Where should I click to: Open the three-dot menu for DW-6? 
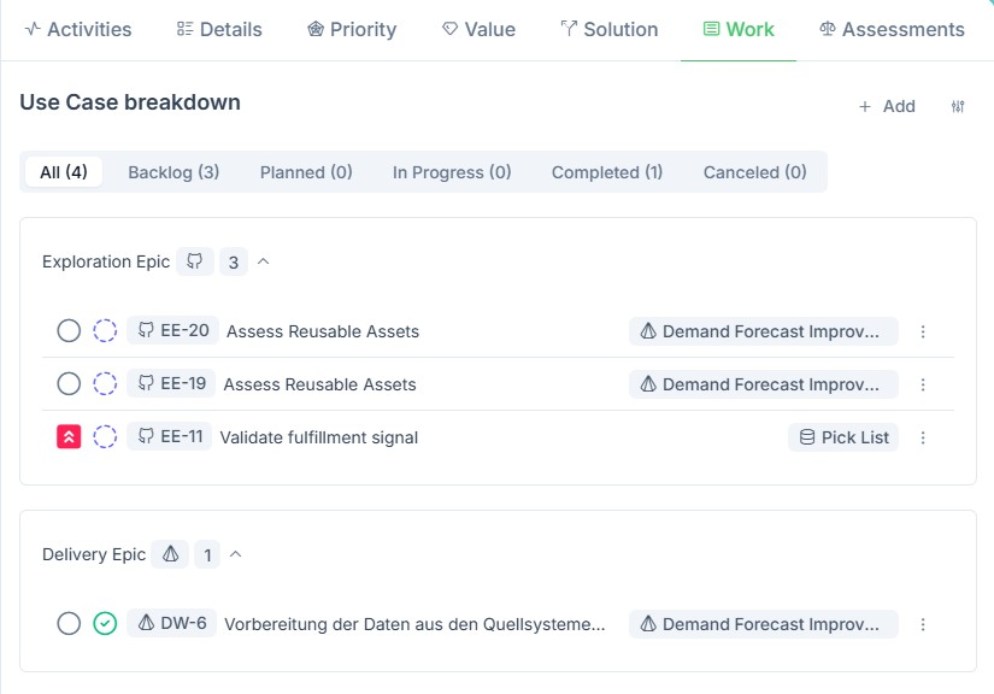[x=922, y=624]
